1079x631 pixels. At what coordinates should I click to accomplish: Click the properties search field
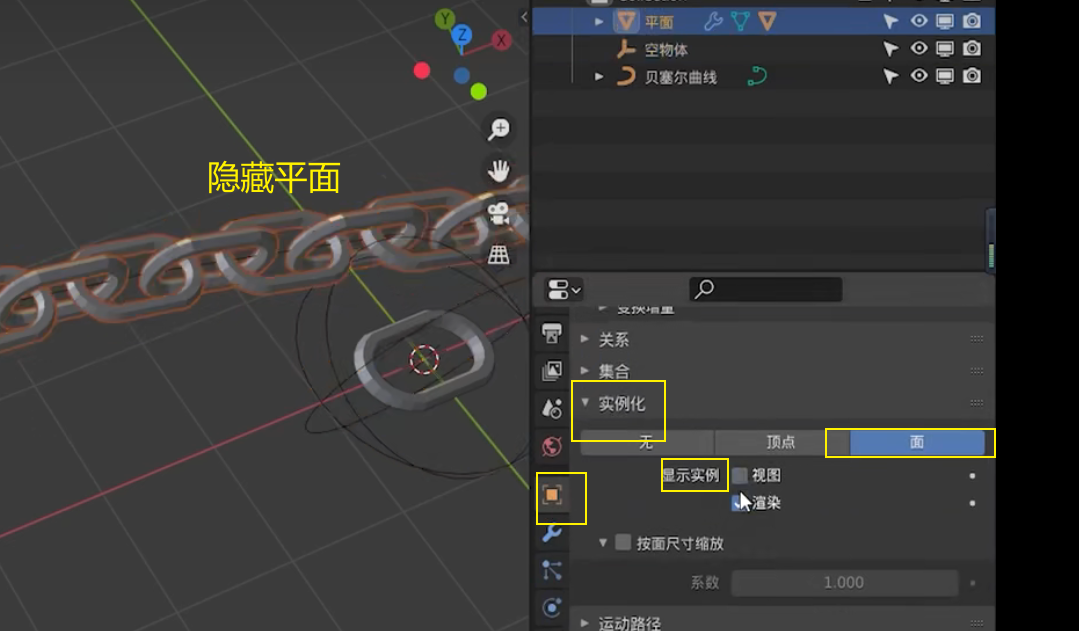click(766, 289)
